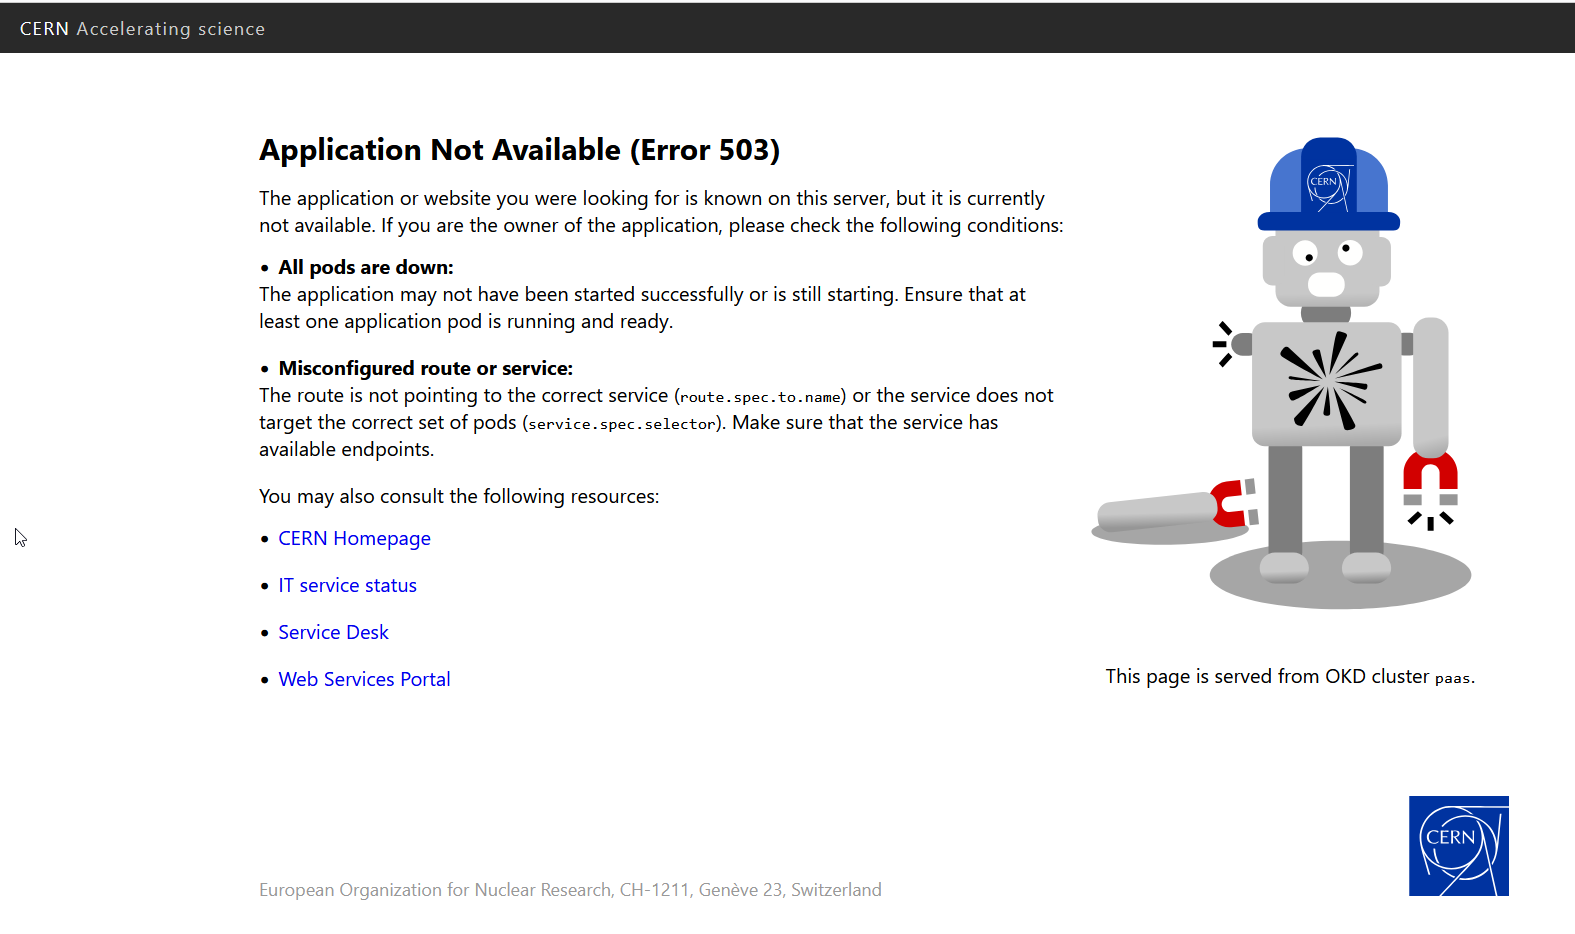
Task: Open the IT service status link
Action: point(347,585)
